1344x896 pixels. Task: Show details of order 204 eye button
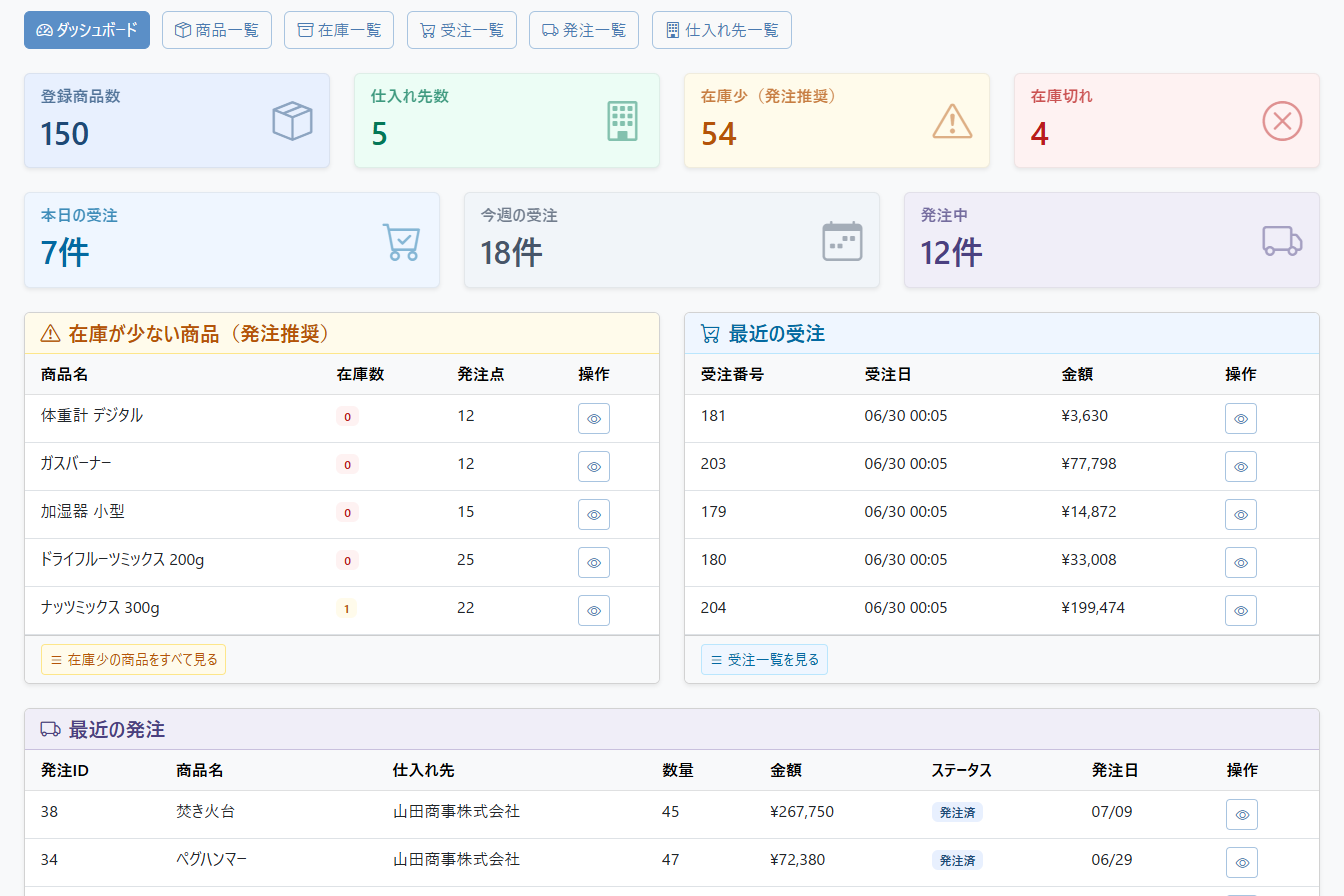pyautogui.click(x=1241, y=611)
